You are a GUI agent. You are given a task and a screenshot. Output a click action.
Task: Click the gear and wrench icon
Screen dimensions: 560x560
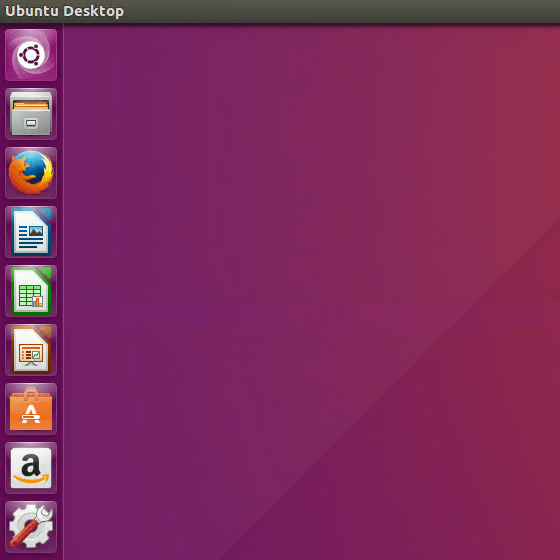click(31, 526)
